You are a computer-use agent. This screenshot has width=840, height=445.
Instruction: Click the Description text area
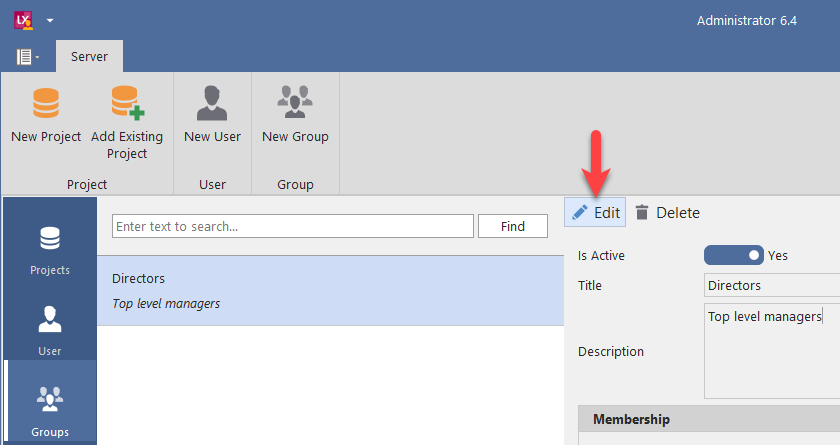pyautogui.click(x=770, y=351)
